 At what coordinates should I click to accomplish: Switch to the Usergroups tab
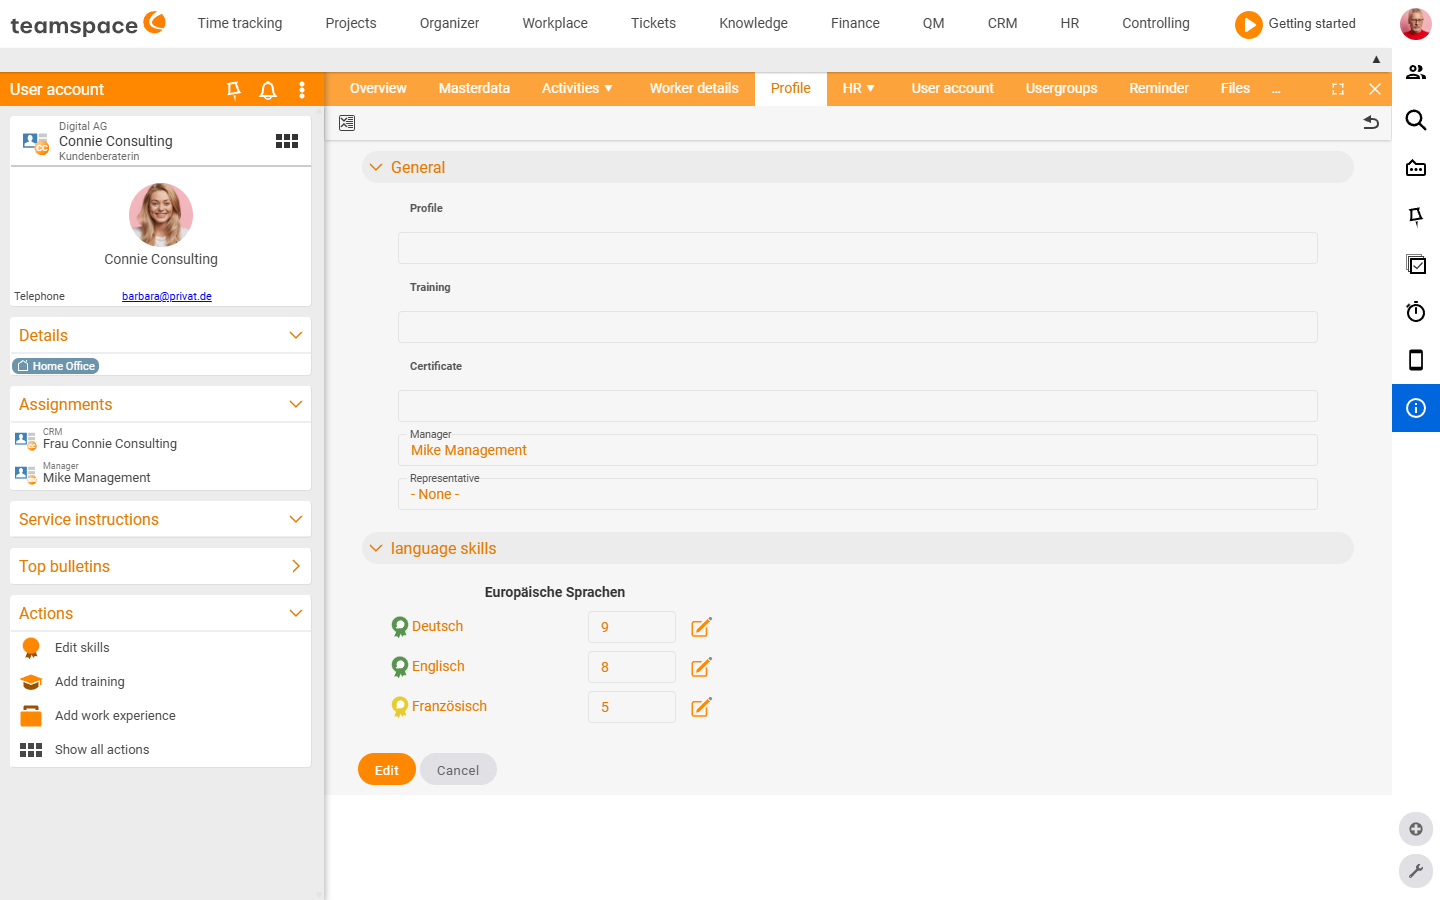[x=1061, y=88]
